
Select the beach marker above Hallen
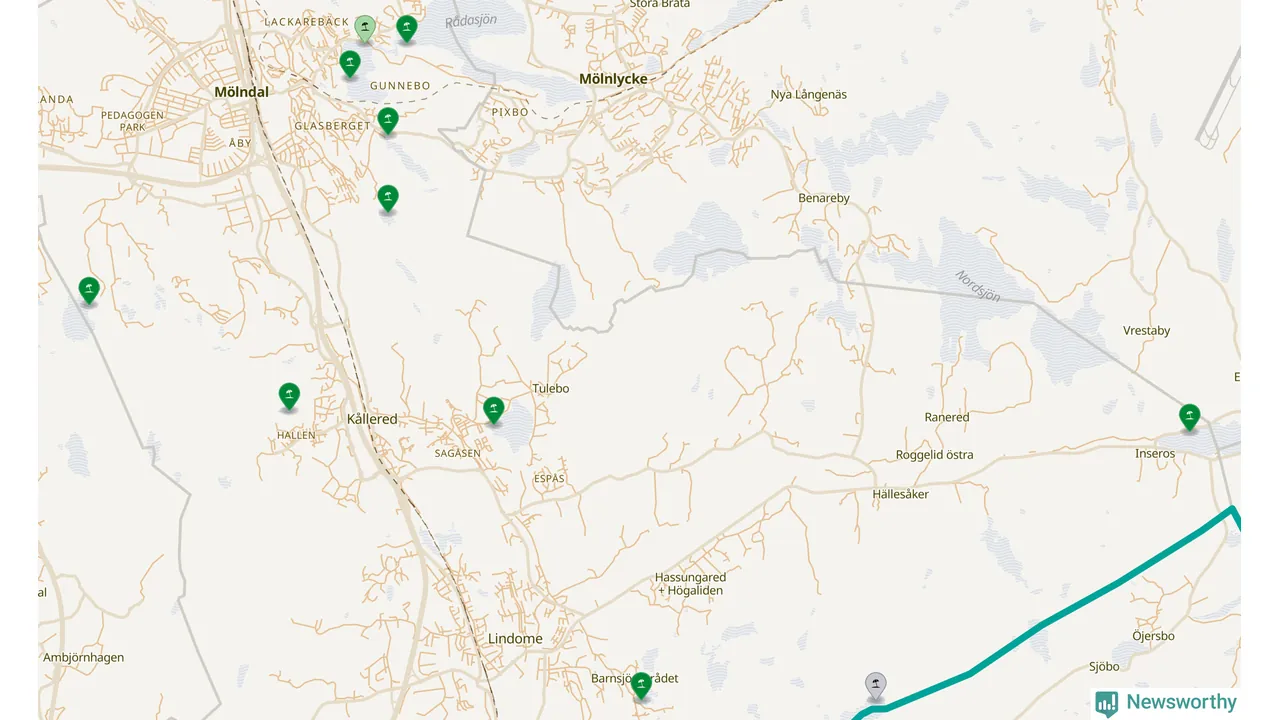(x=289, y=396)
